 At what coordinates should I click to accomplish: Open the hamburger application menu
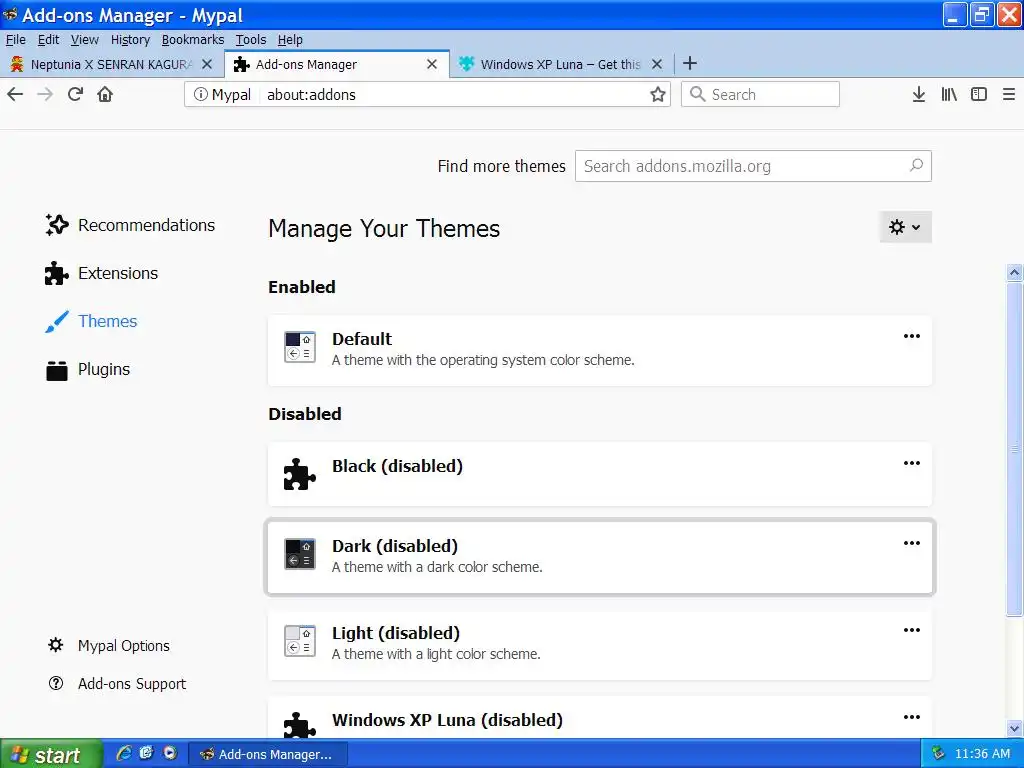click(x=1009, y=95)
